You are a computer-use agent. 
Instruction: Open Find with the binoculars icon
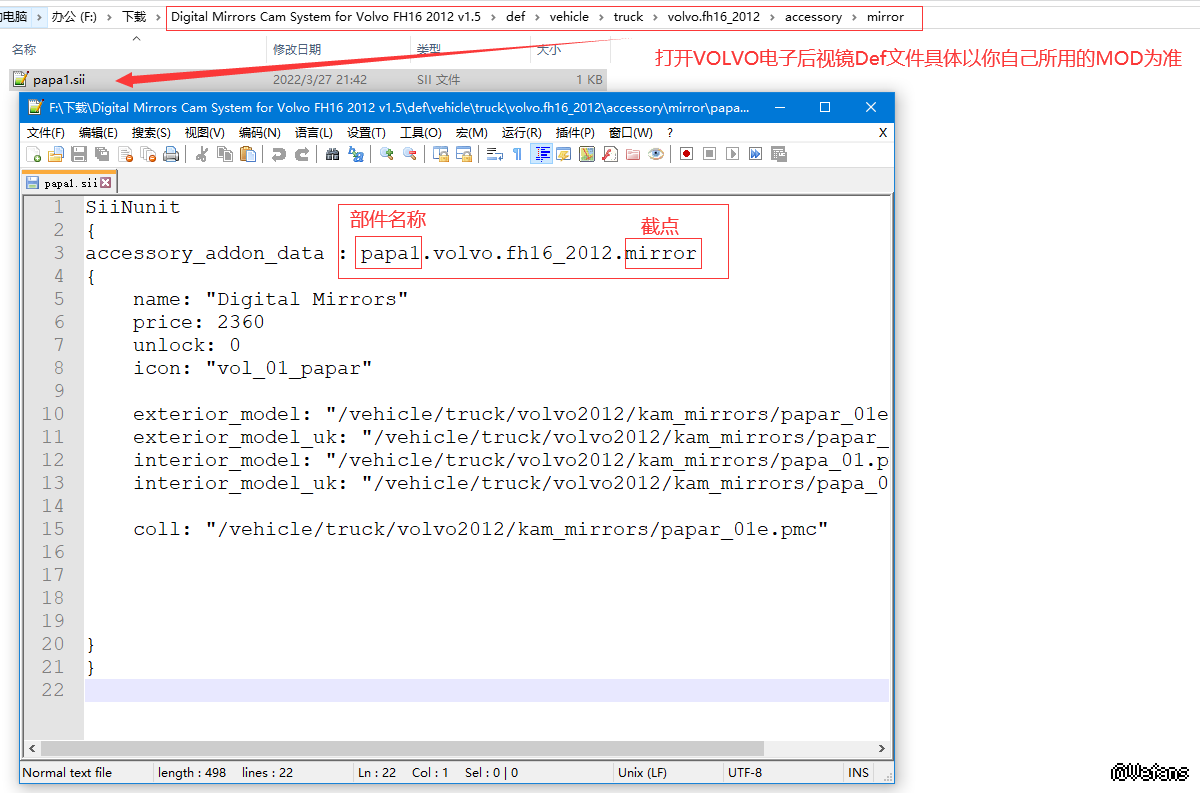click(x=333, y=154)
